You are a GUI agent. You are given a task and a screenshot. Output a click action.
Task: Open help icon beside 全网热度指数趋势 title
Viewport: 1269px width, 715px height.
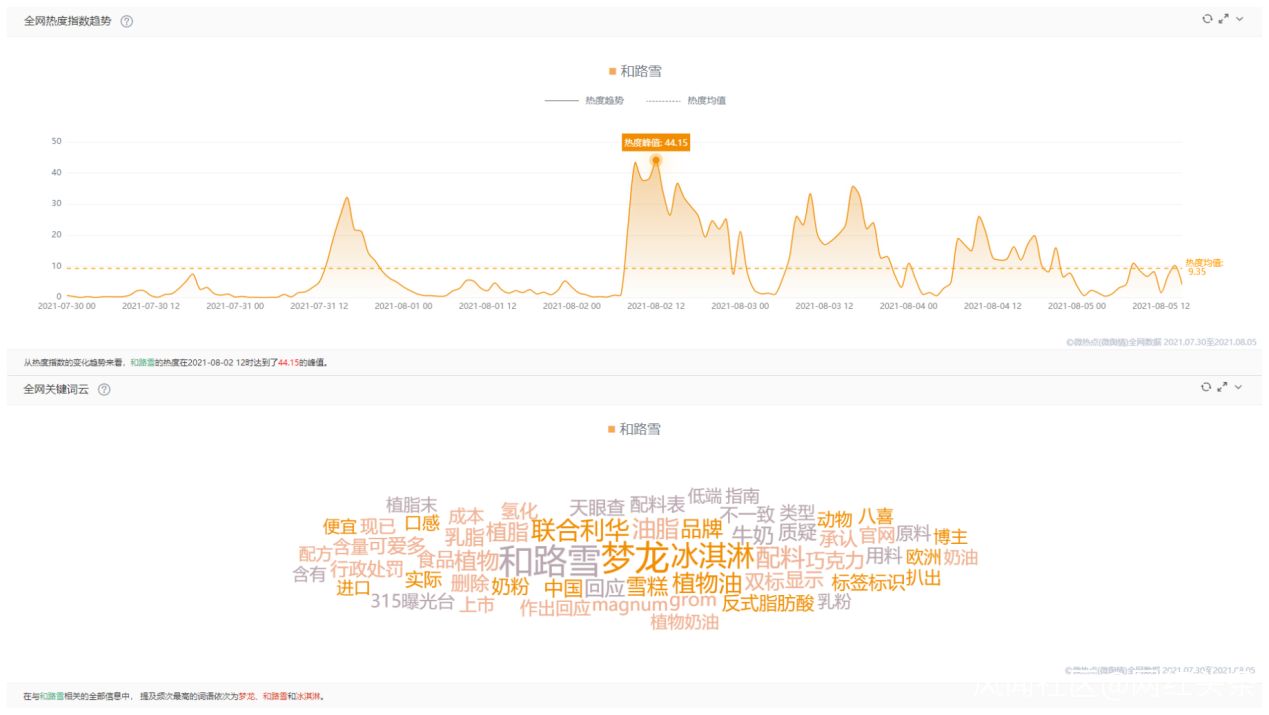coord(127,21)
